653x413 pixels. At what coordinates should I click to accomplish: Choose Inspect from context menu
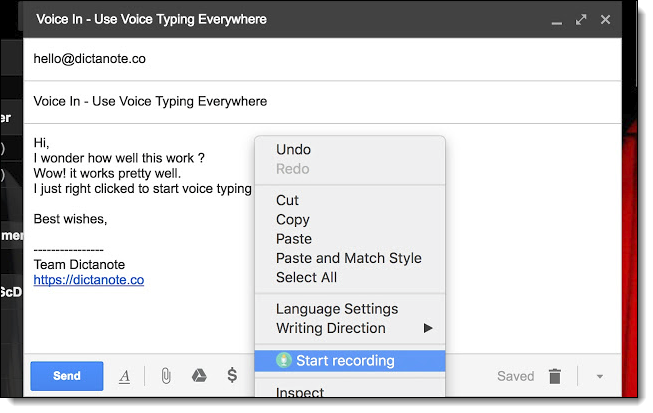click(350, 391)
